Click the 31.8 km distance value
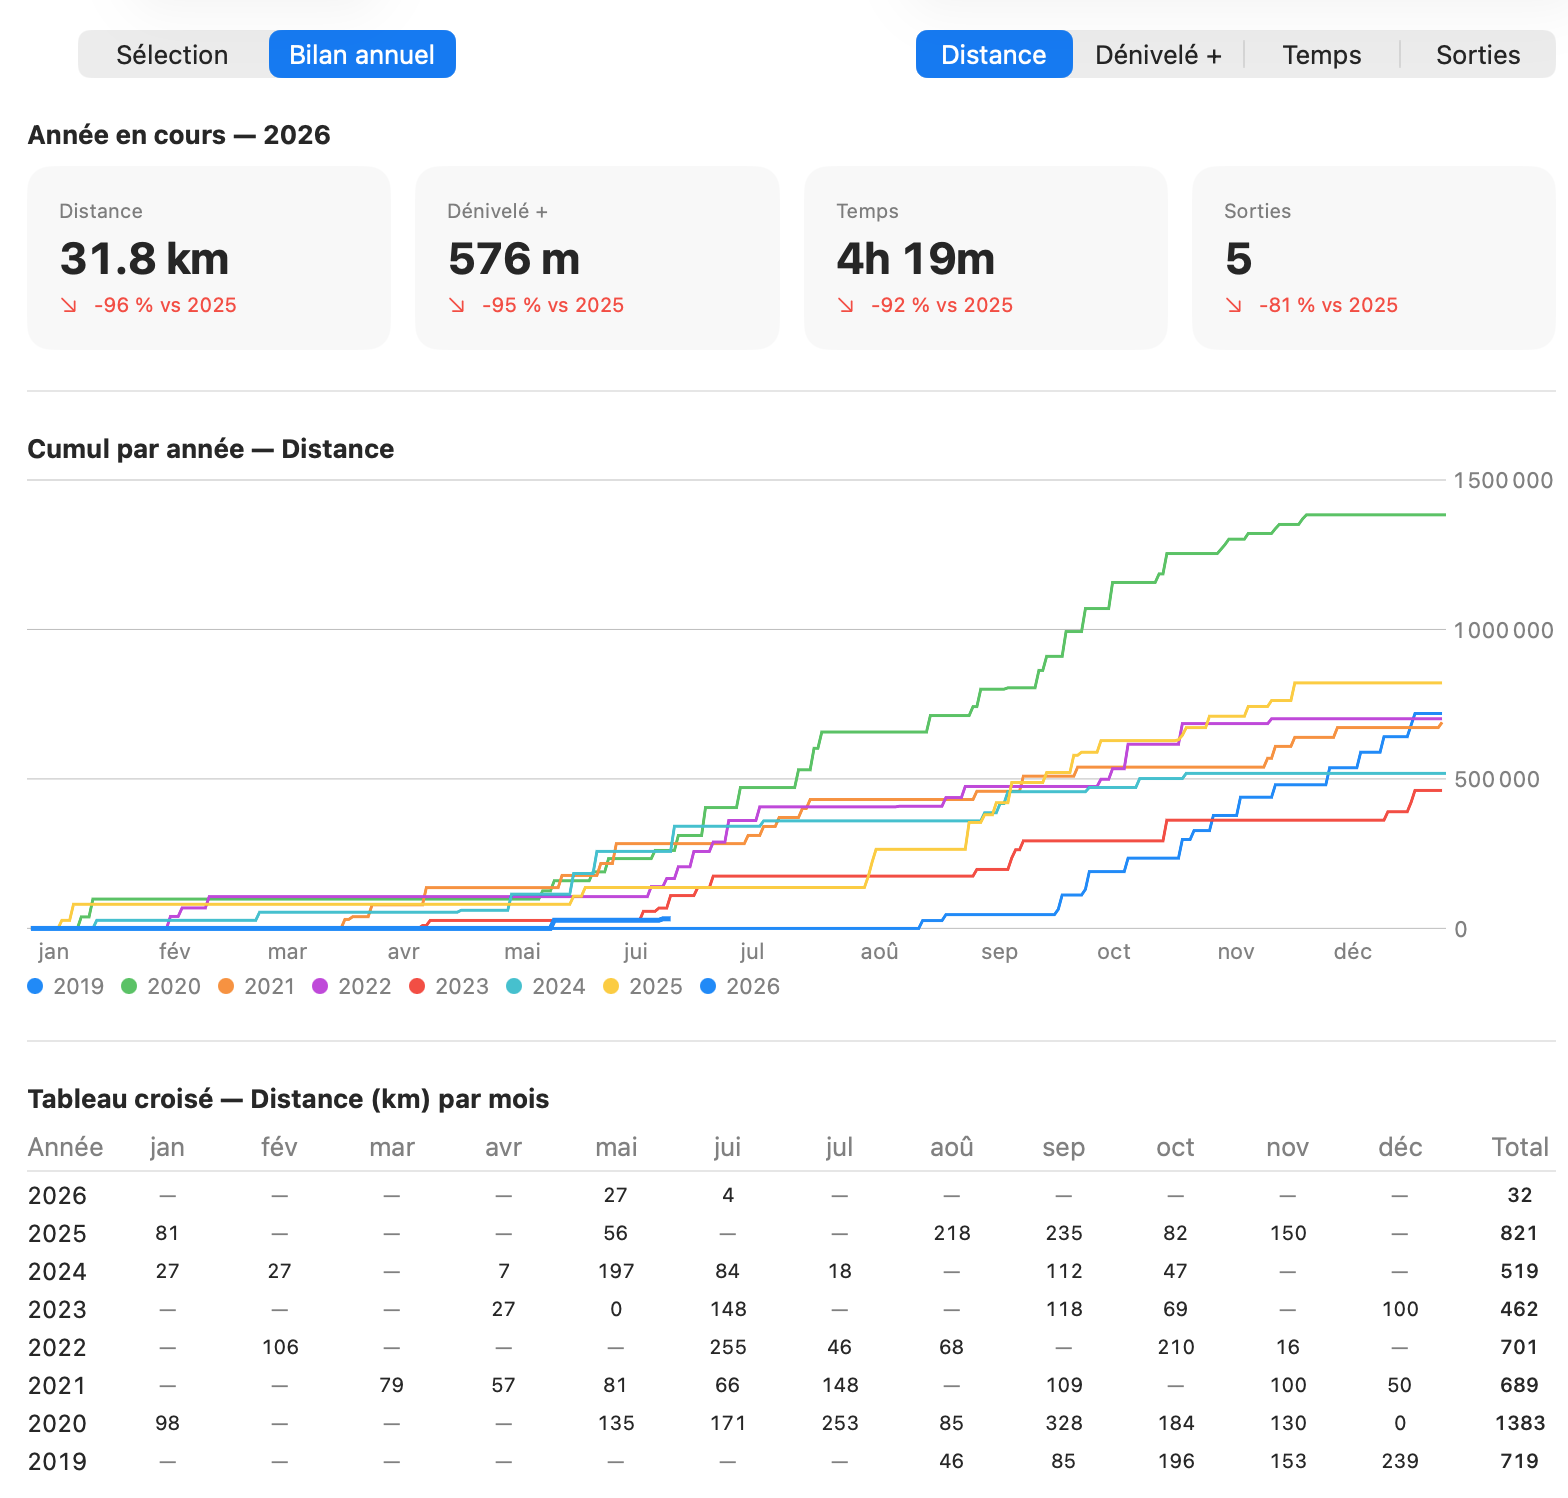Image resolution: width=1568 pixels, height=1498 pixels. (145, 259)
